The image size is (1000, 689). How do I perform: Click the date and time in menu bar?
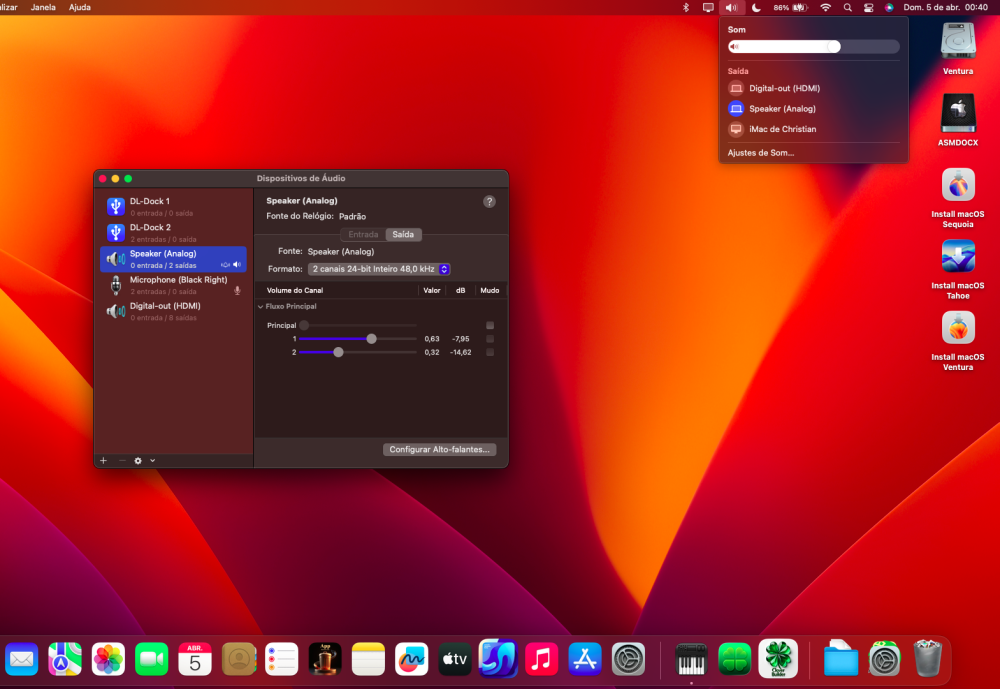click(945, 8)
